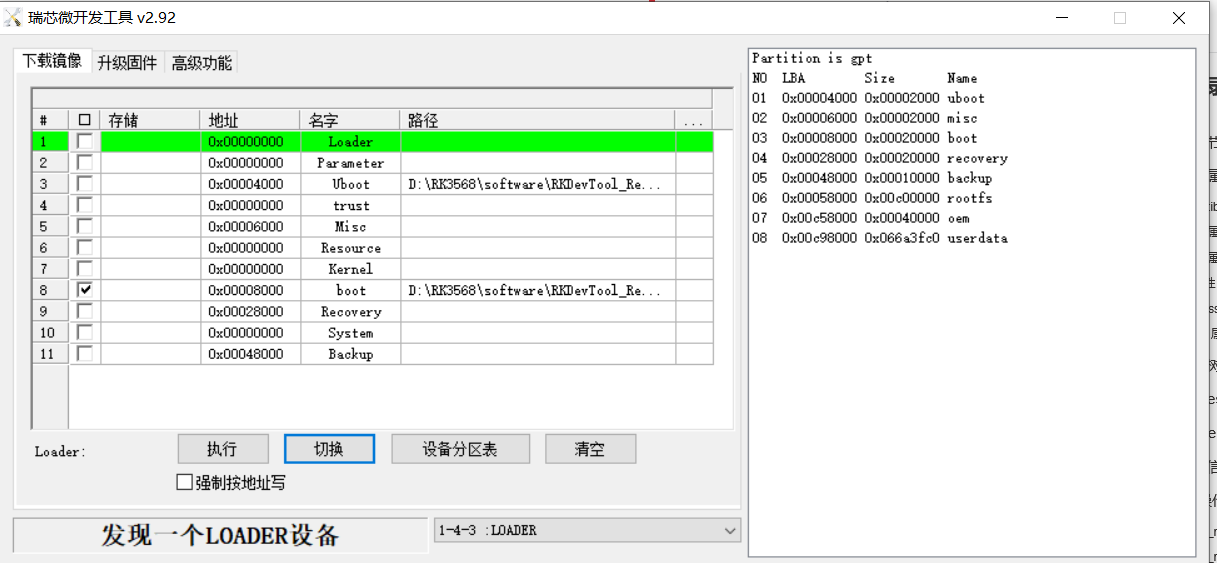The width and height of the screenshot is (1217, 563).
Task: Click the browse cell of Loader row
Action: pos(694,141)
